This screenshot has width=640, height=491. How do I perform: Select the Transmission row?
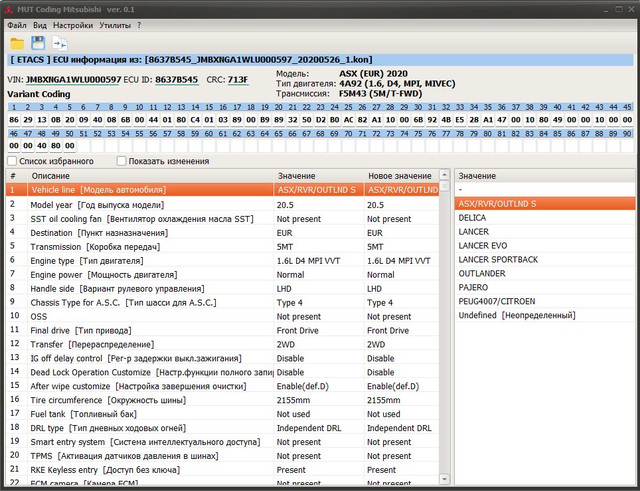pyautogui.click(x=140, y=245)
